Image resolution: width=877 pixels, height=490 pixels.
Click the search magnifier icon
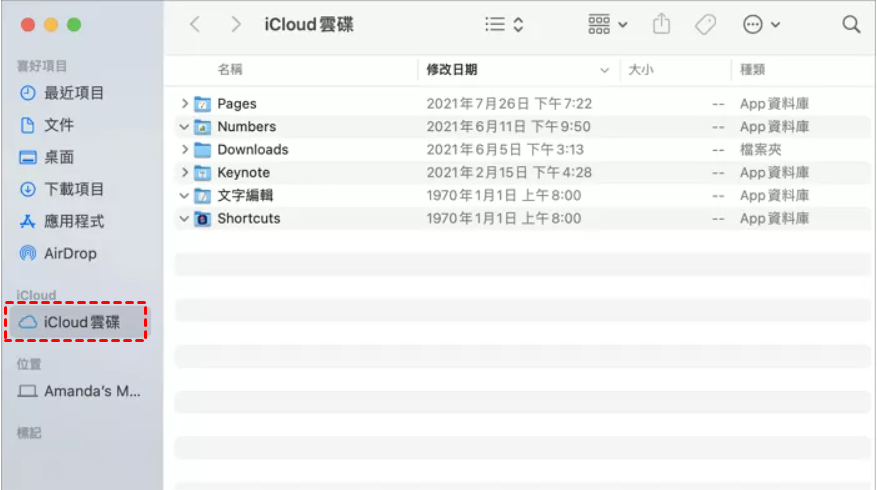tap(851, 24)
